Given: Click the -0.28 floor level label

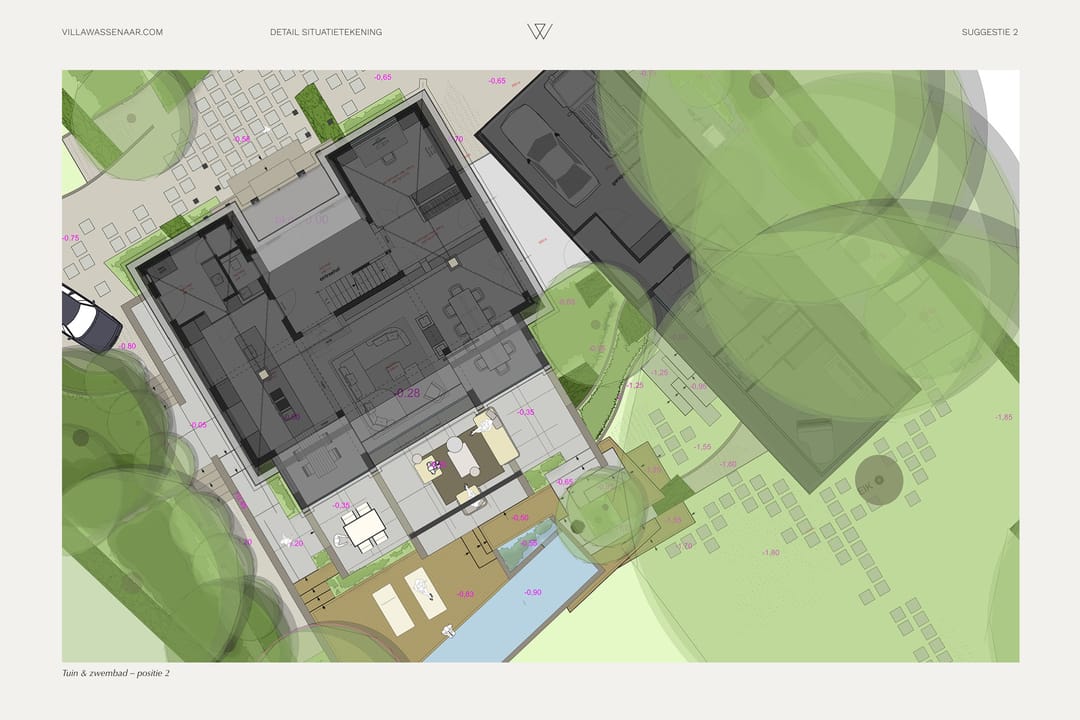Looking at the screenshot, I should pyautogui.click(x=406, y=393).
